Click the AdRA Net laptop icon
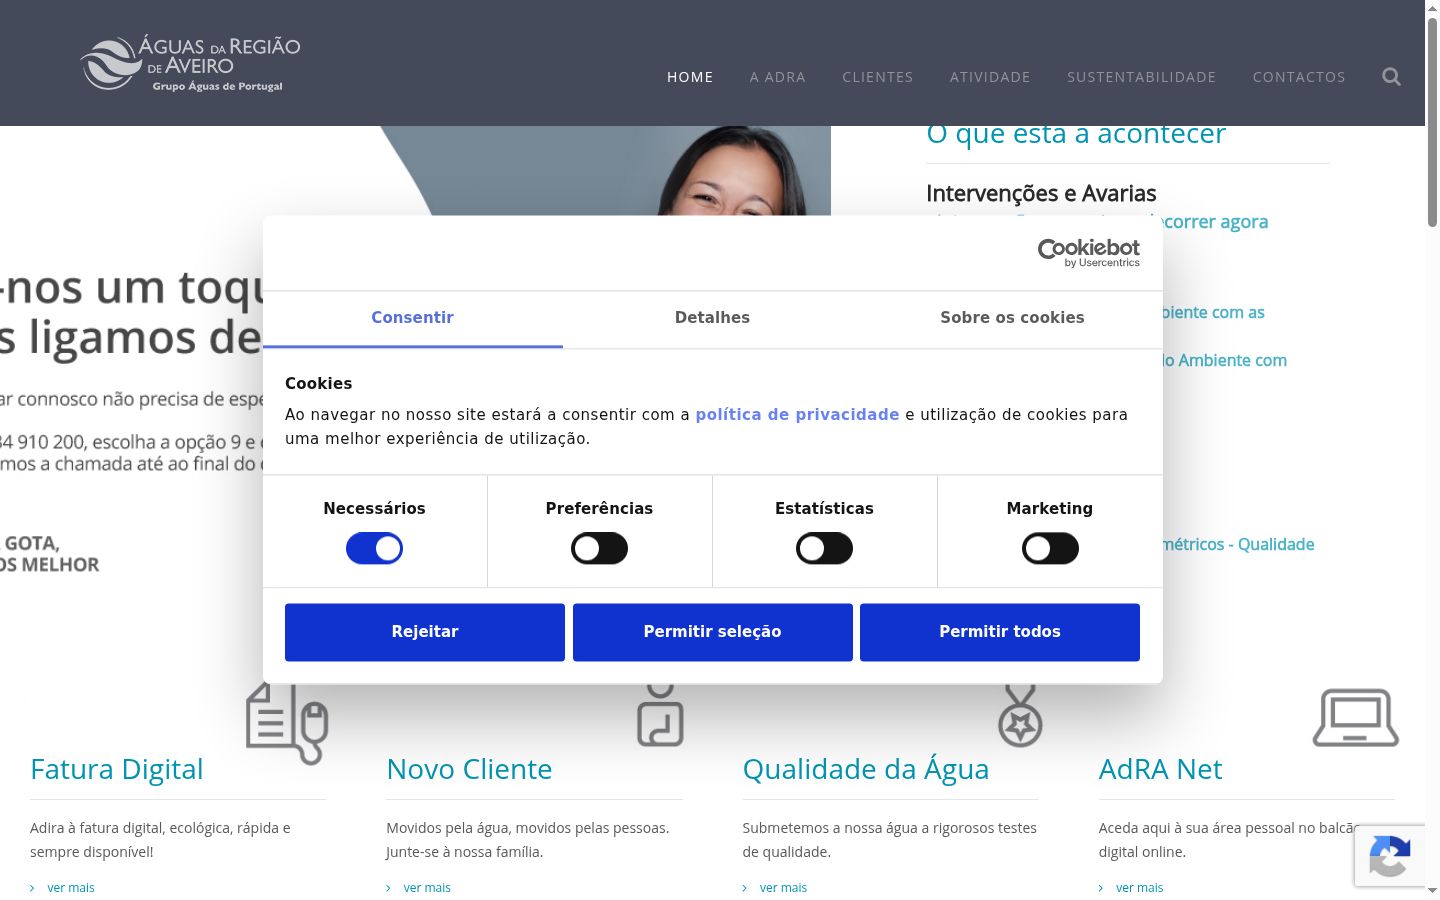1440x900 pixels. (1355, 717)
